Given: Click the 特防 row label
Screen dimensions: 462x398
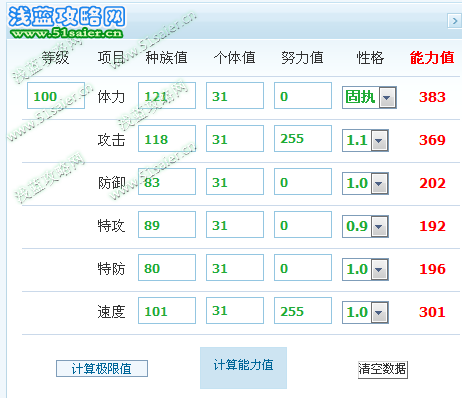Looking at the screenshot, I should (x=111, y=269).
